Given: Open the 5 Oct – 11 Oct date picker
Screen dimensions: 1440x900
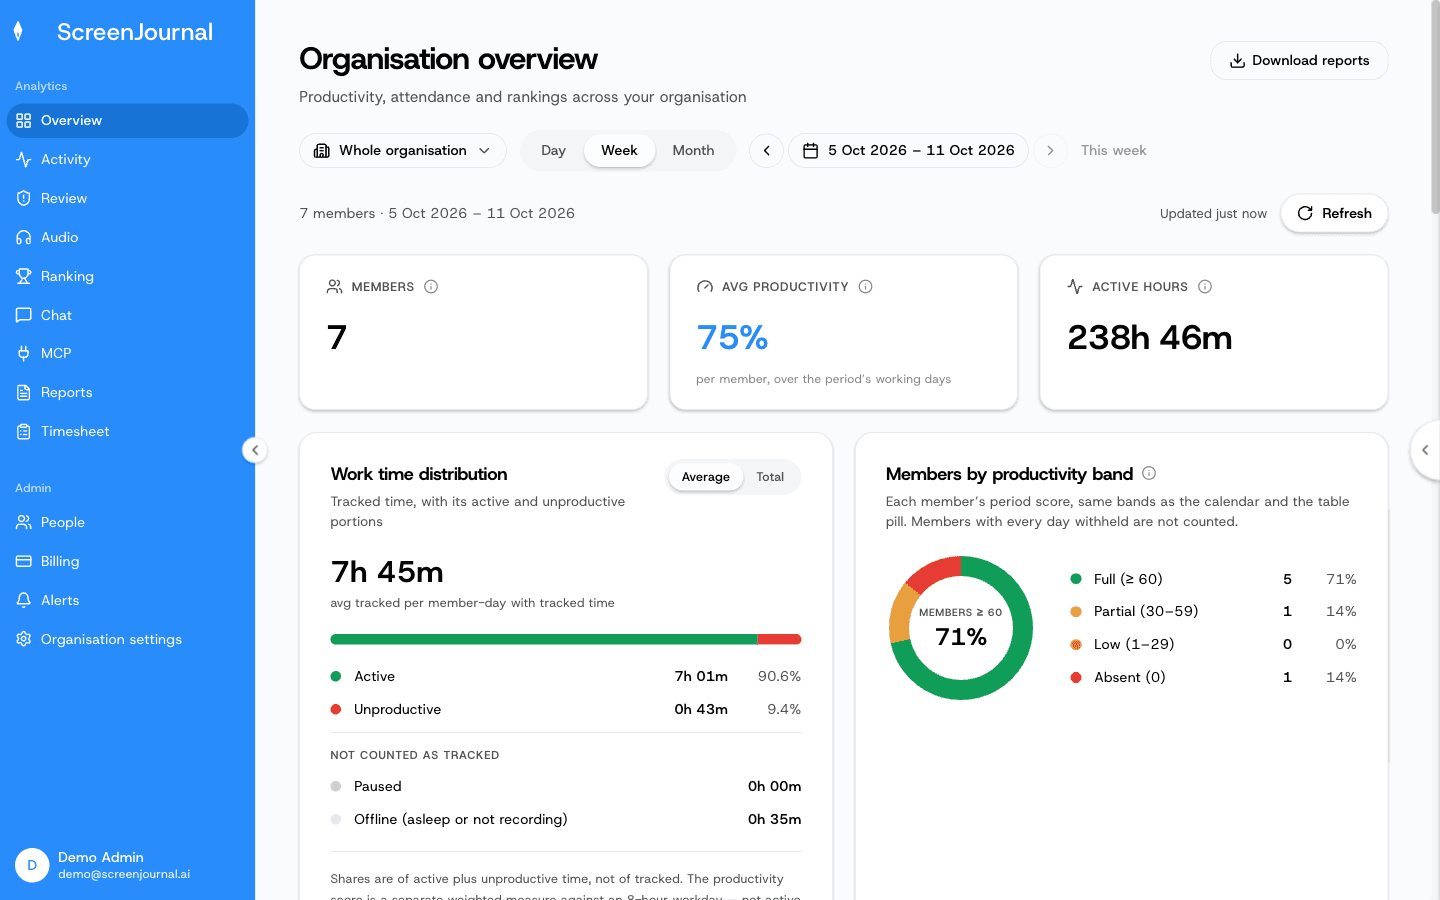Looking at the screenshot, I should tap(908, 151).
